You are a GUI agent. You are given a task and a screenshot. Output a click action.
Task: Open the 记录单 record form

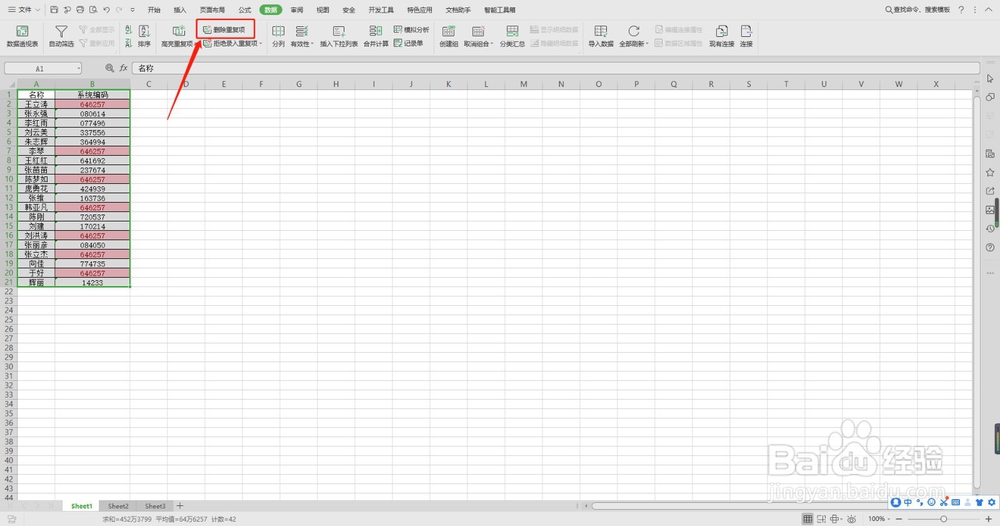[409, 43]
